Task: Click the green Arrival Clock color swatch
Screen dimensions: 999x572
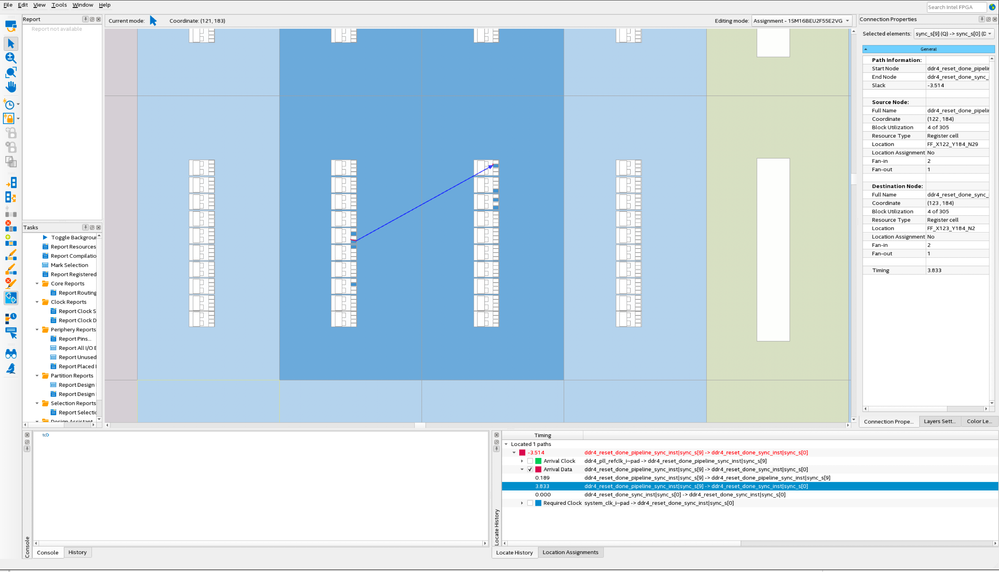Action: (x=538, y=461)
